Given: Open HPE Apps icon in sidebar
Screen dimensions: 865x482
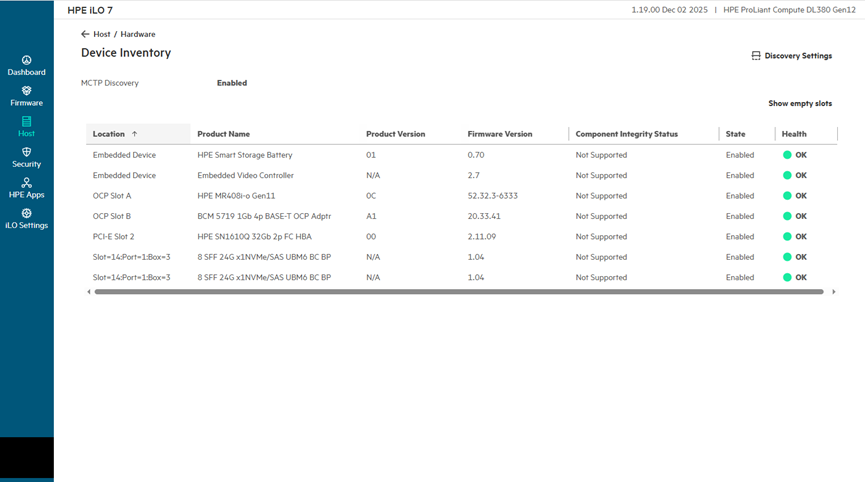Looking at the screenshot, I should pos(26,183).
